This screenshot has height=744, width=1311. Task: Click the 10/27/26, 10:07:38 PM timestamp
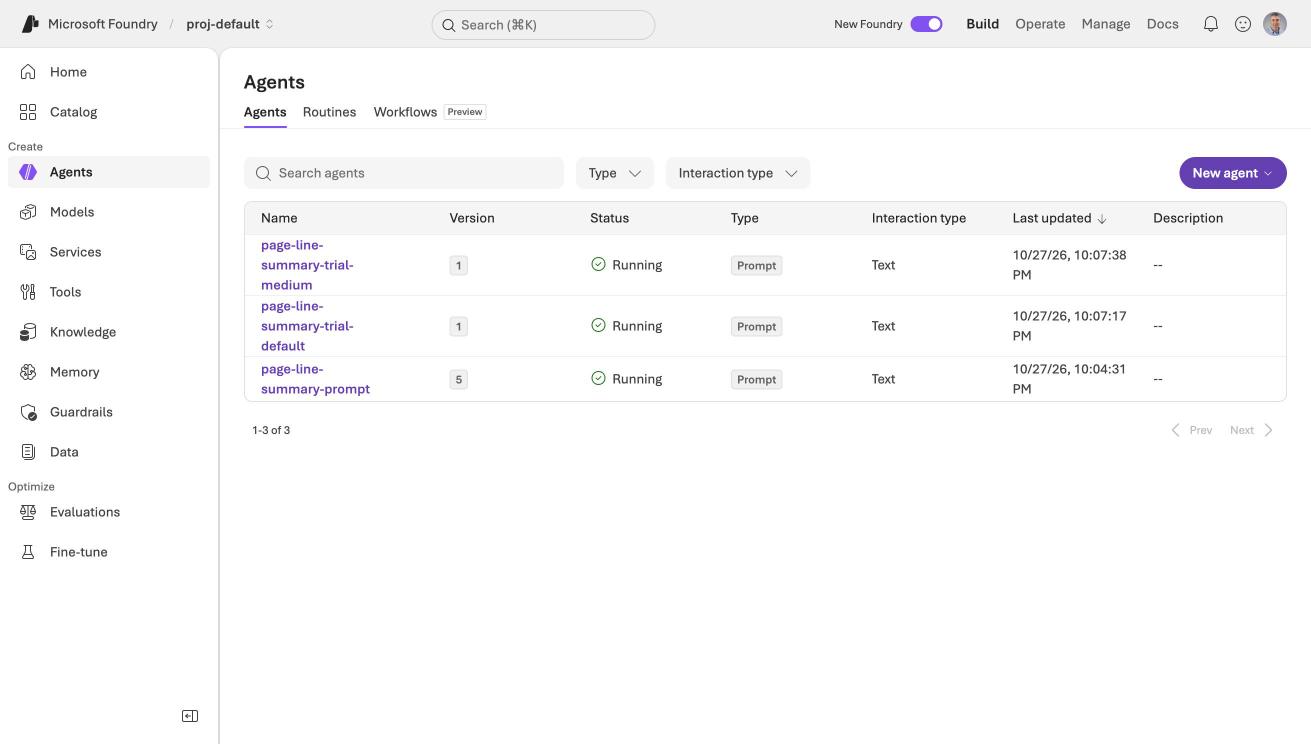point(1069,265)
